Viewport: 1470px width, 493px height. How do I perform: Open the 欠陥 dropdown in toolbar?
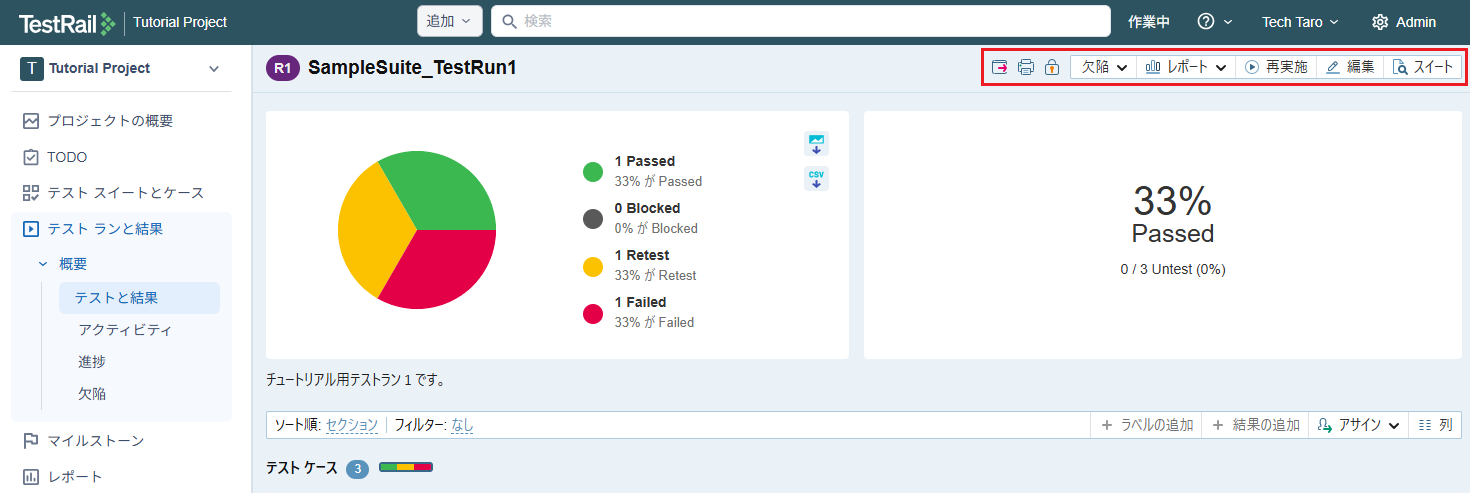coord(1104,67)
